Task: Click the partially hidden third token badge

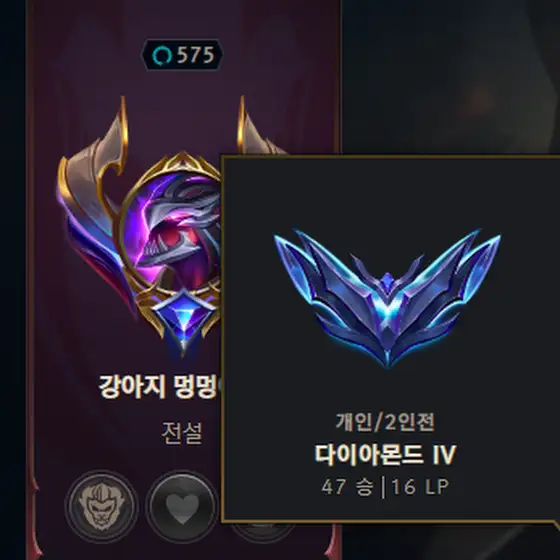Action: click(264, 532)
